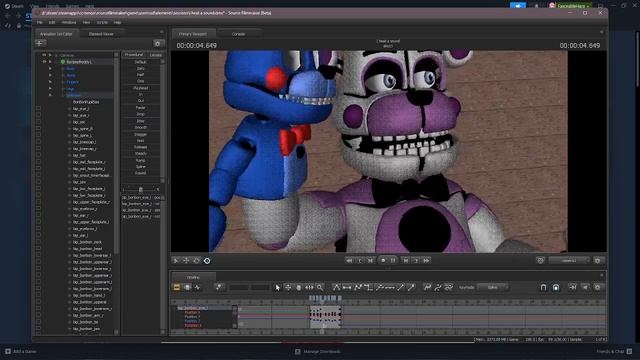Click the viewport translate manipulator tool
Viewport: 640px width, 360px height.
click(186, 260)
